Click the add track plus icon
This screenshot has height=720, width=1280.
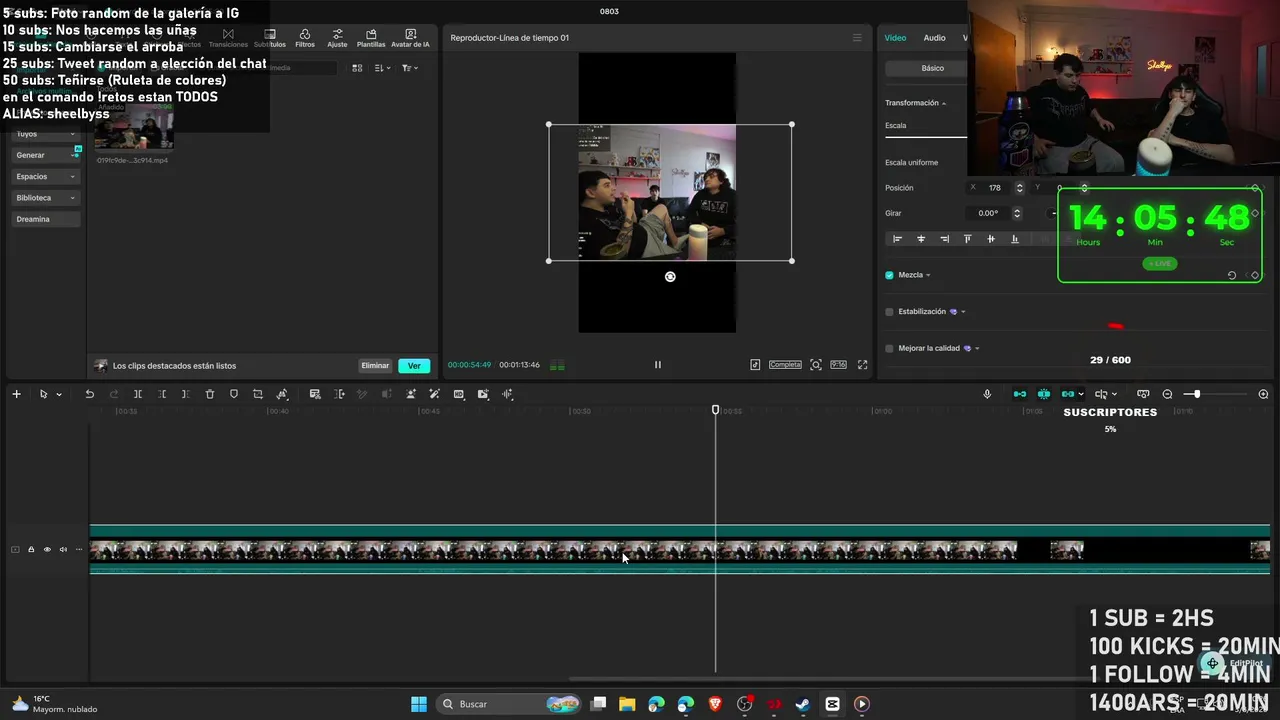16,394
